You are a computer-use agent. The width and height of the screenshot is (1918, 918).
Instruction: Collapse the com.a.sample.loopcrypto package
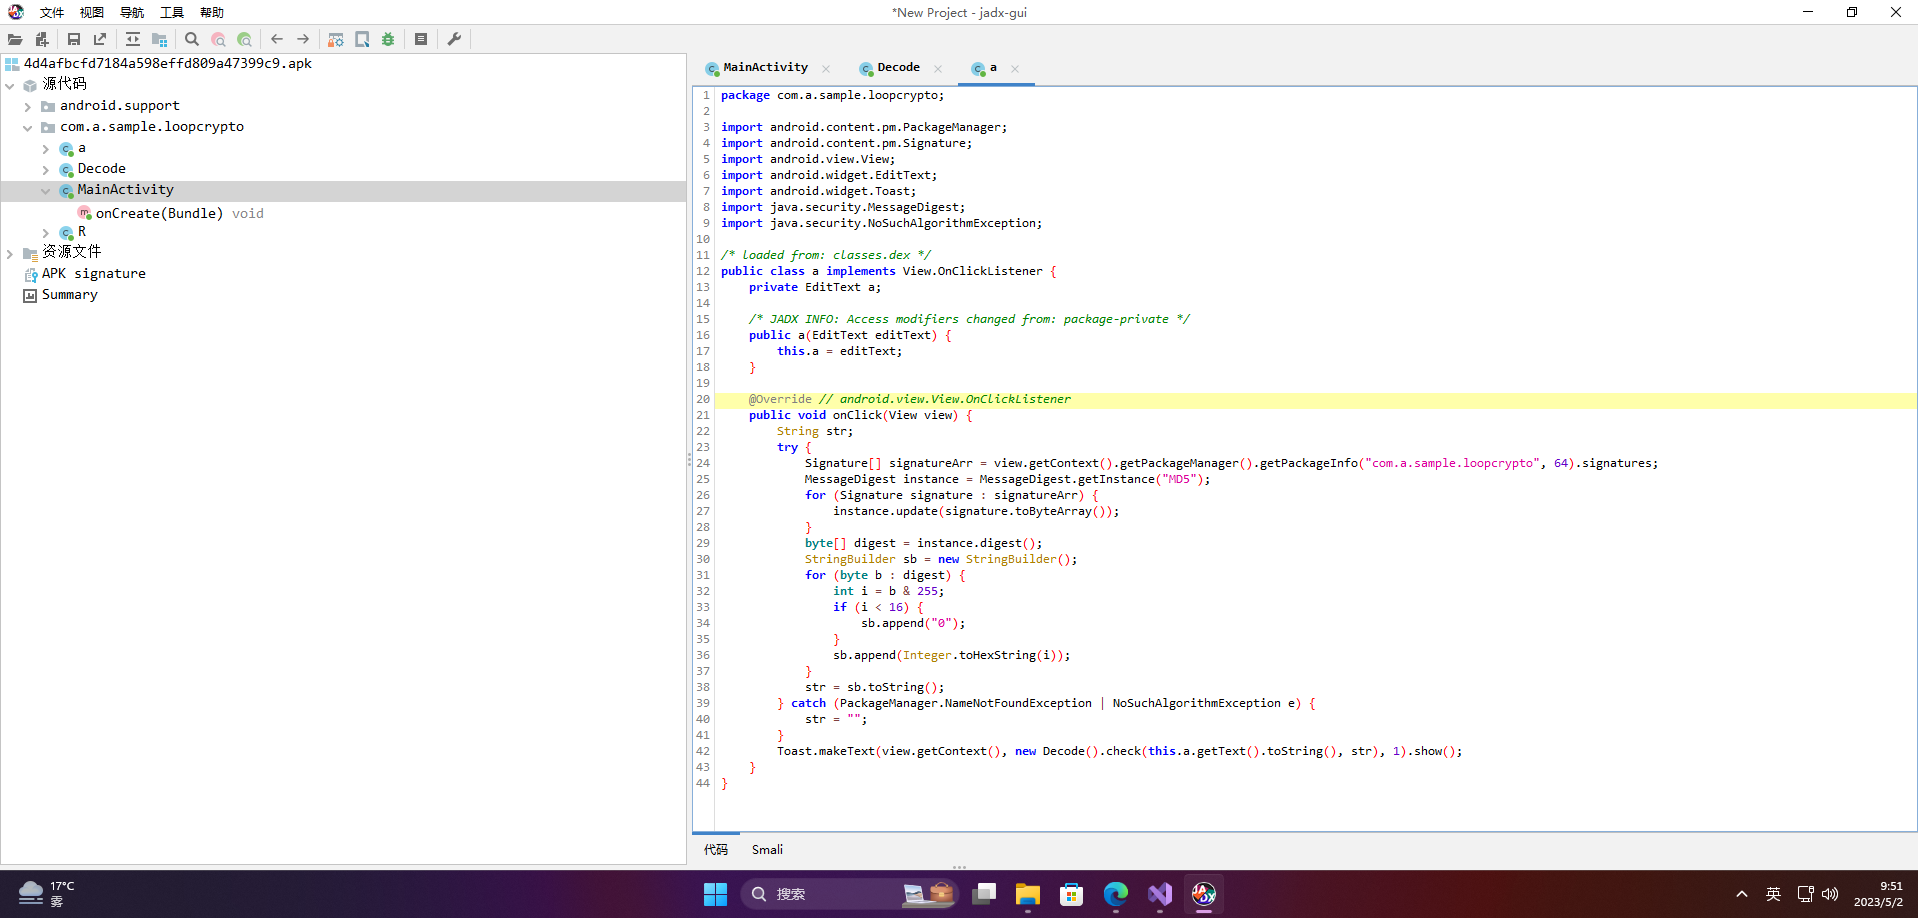(28, 127)
